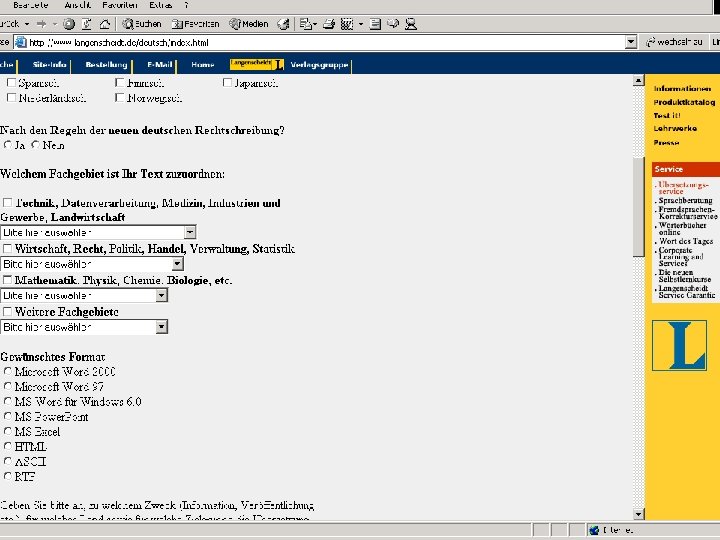Open the Lehrwerke sidebar link
This screenshot has width=720, height=540.
click(675, 129)
